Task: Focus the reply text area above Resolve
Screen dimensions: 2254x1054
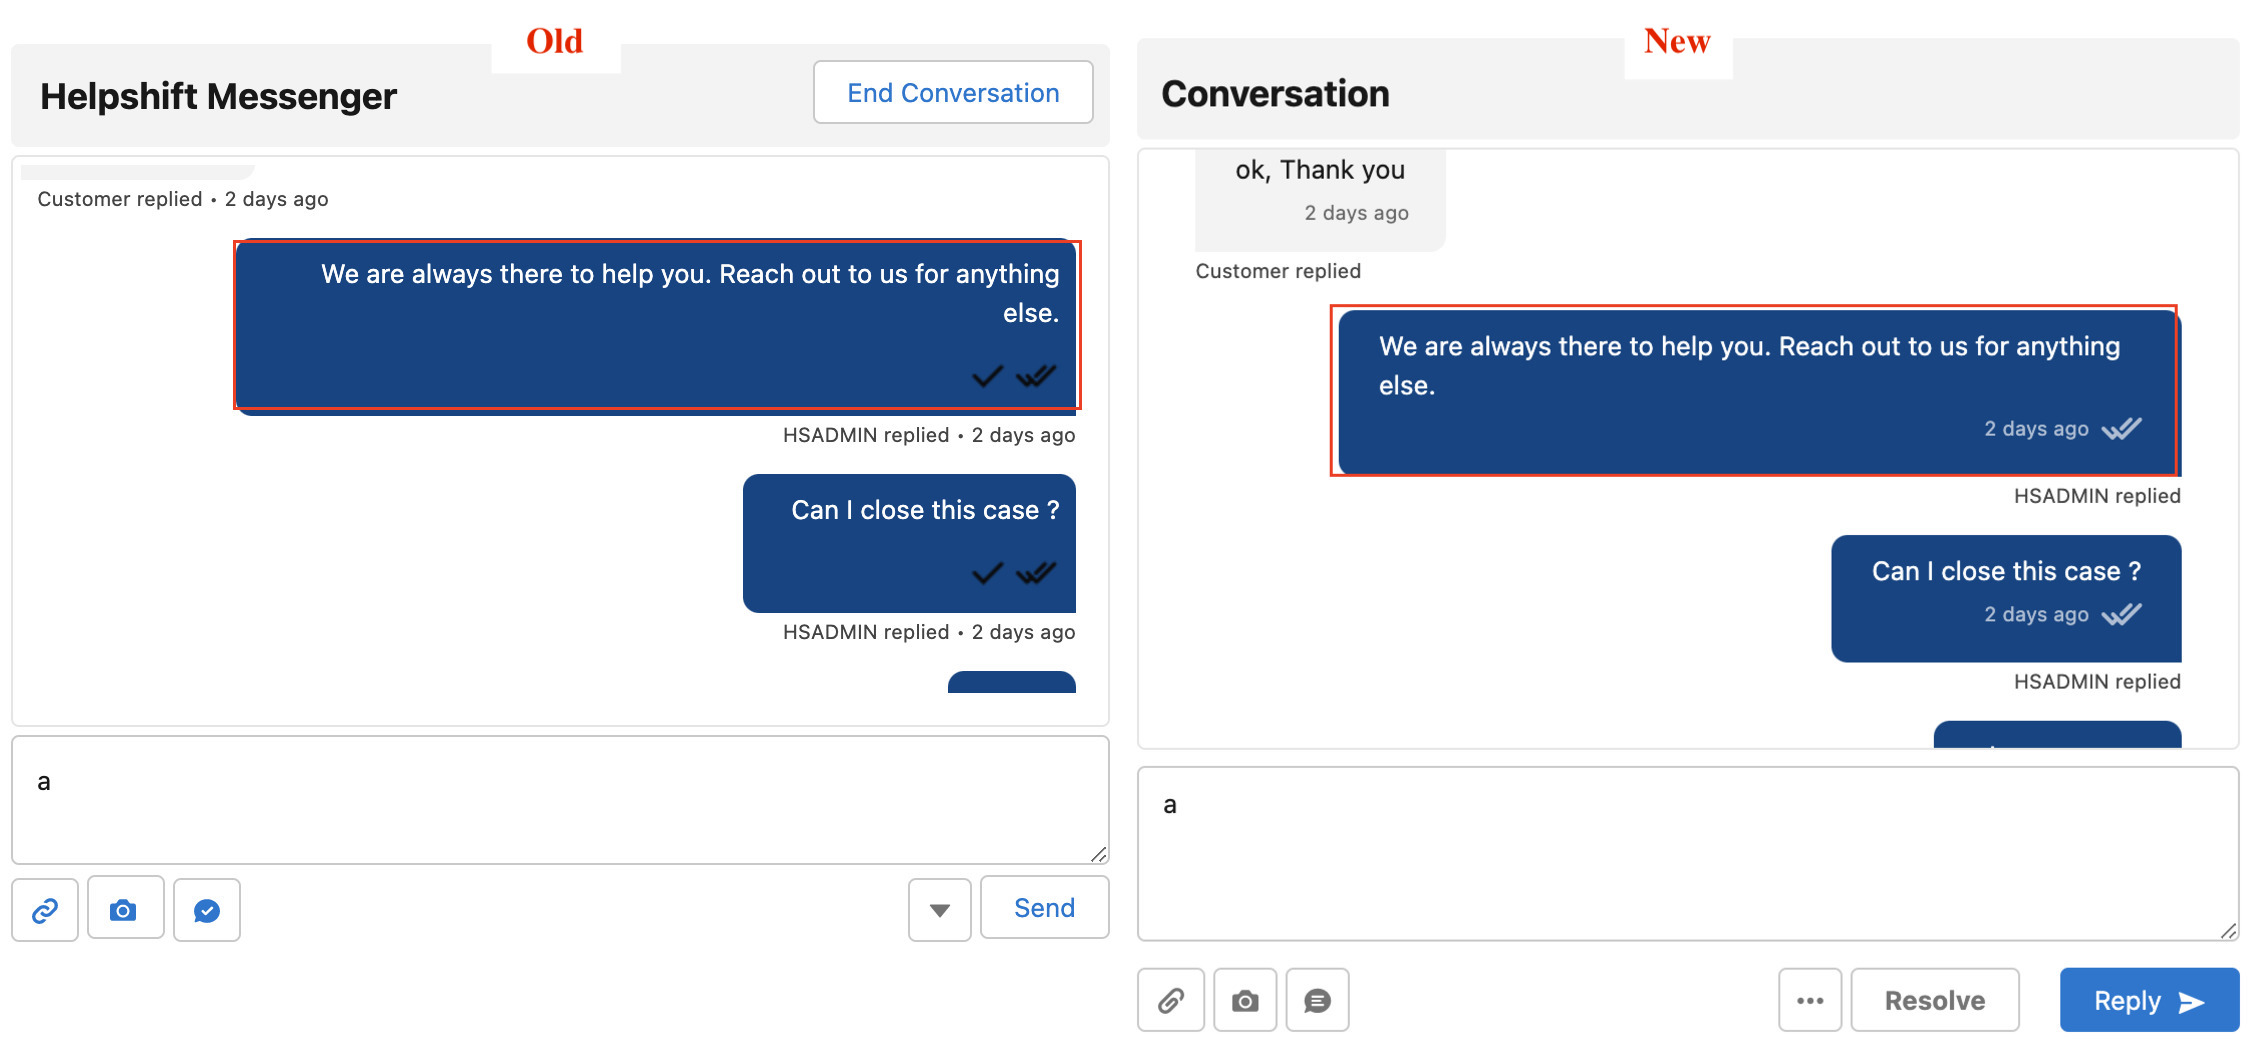Action: (x=1687, y=853)
